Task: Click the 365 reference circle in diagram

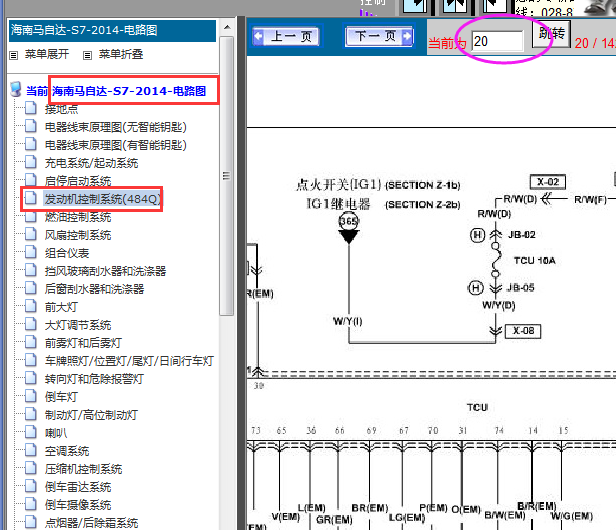Action: [x=348, y=221]
